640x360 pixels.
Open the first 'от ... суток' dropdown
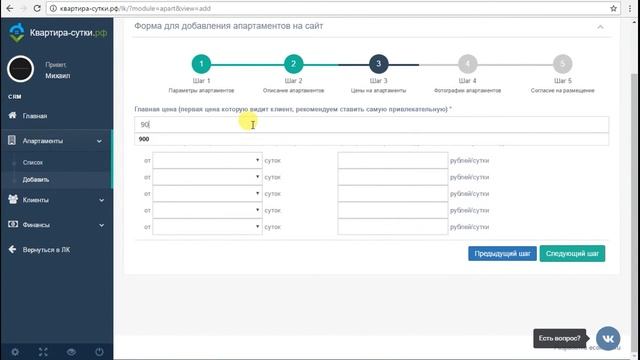pos(207,160)
